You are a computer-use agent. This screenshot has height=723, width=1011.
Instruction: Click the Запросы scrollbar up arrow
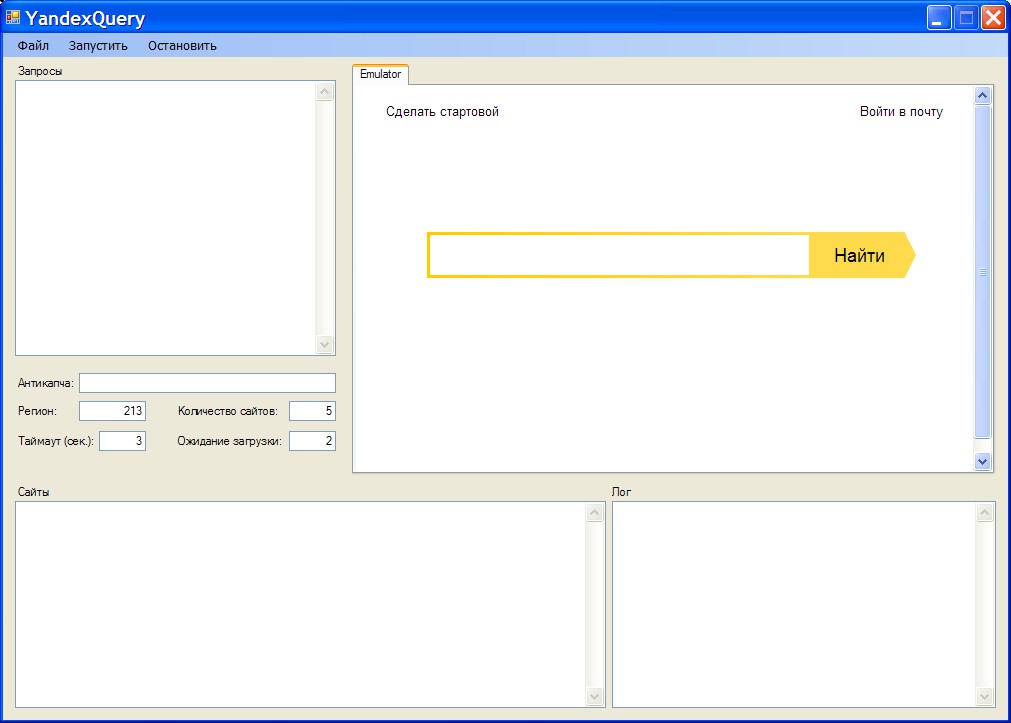tap(324, 92)
